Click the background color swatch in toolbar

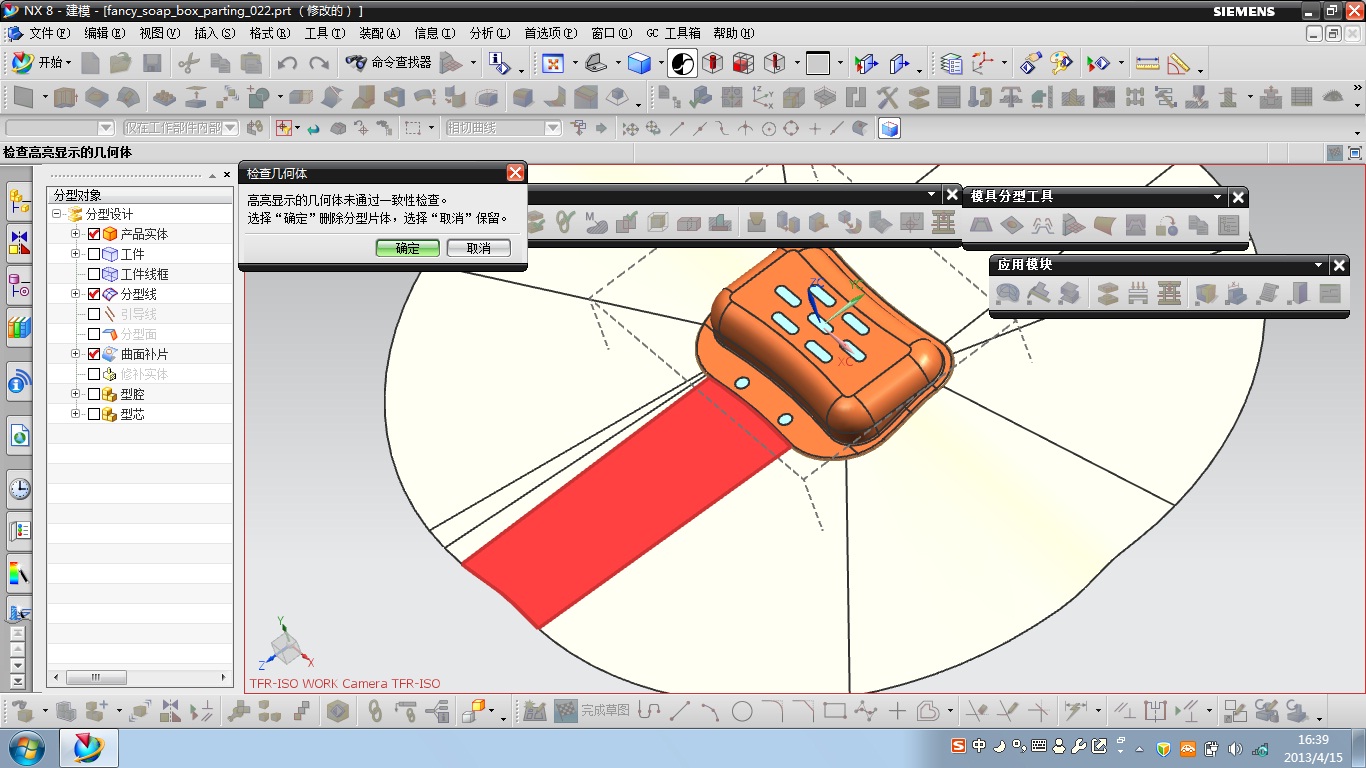coord(818,63)
